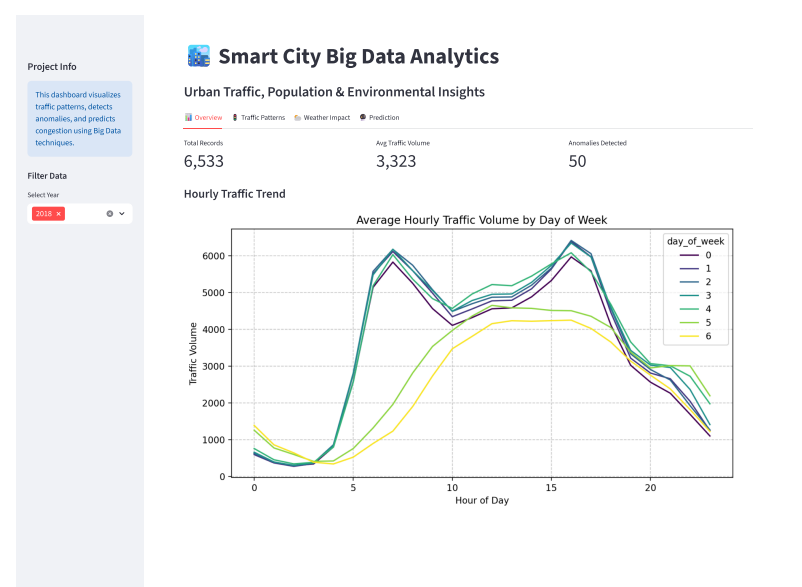Image resolution: width=802 pixels, height=587 pixels.
Task: Click the traffic light icon beside Traffic Patterns
Action: click(x=235, y=117)
